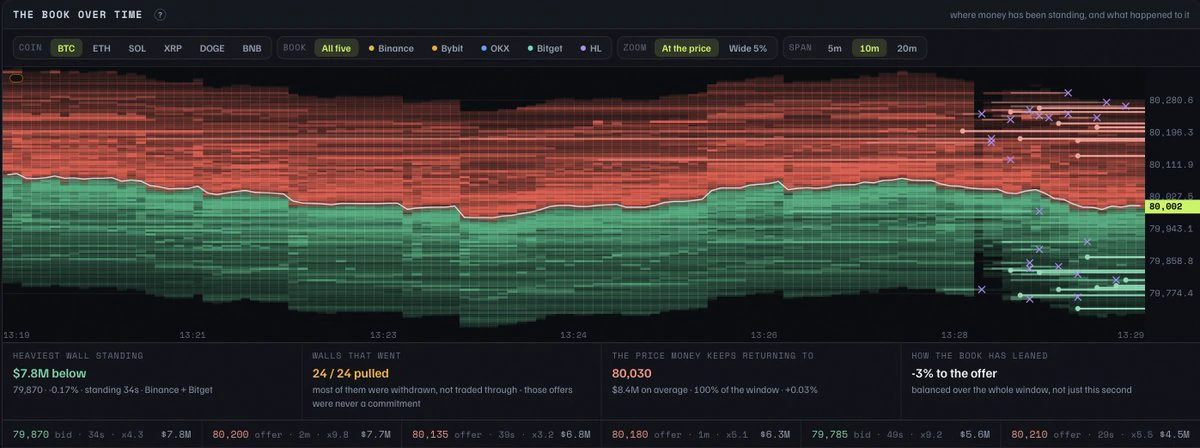Screen dimensions: 1200x448
Task: Set span to 5m
Action: tap(834, 48)
